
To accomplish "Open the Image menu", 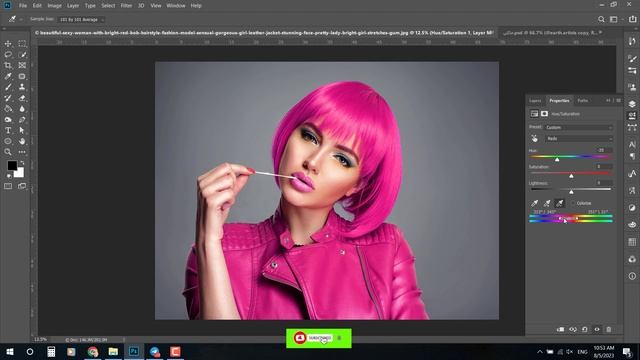I will (54, 6).
